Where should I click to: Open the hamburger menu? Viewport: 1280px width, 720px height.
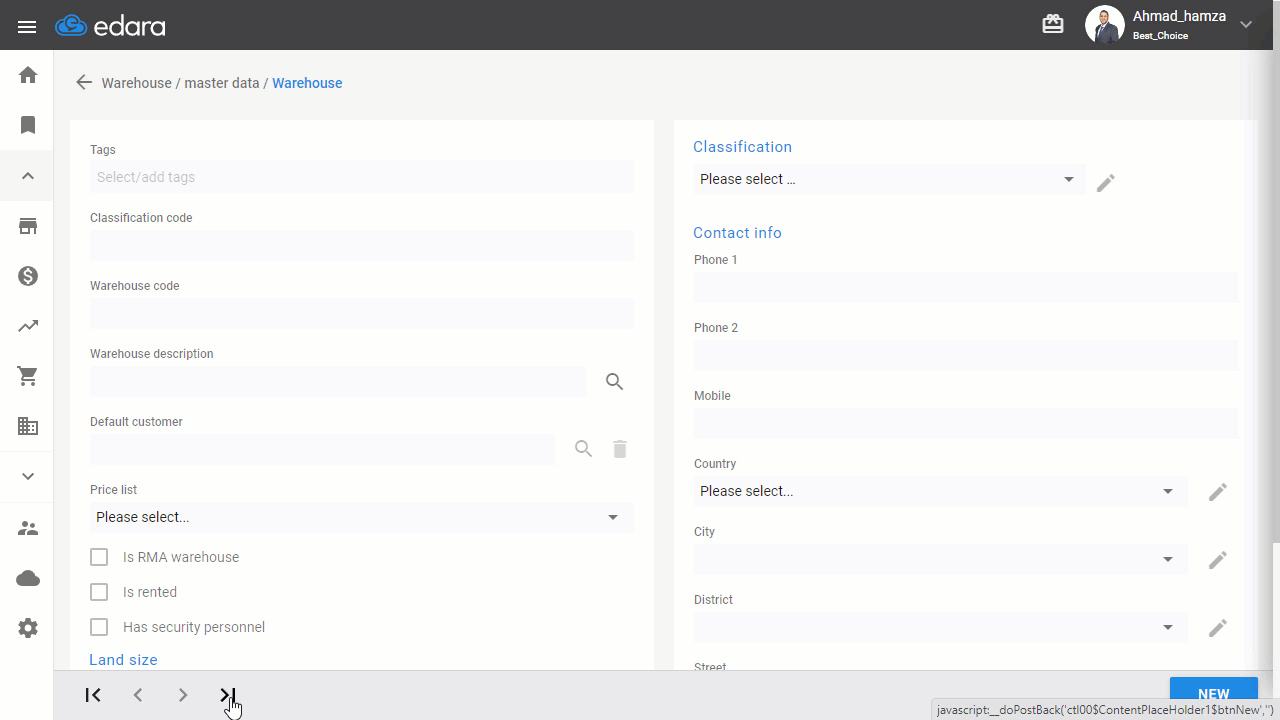(27, 26)
